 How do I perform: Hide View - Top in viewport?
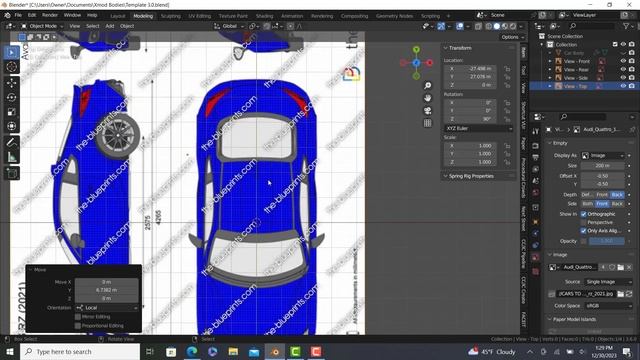(x=623, y=86)
